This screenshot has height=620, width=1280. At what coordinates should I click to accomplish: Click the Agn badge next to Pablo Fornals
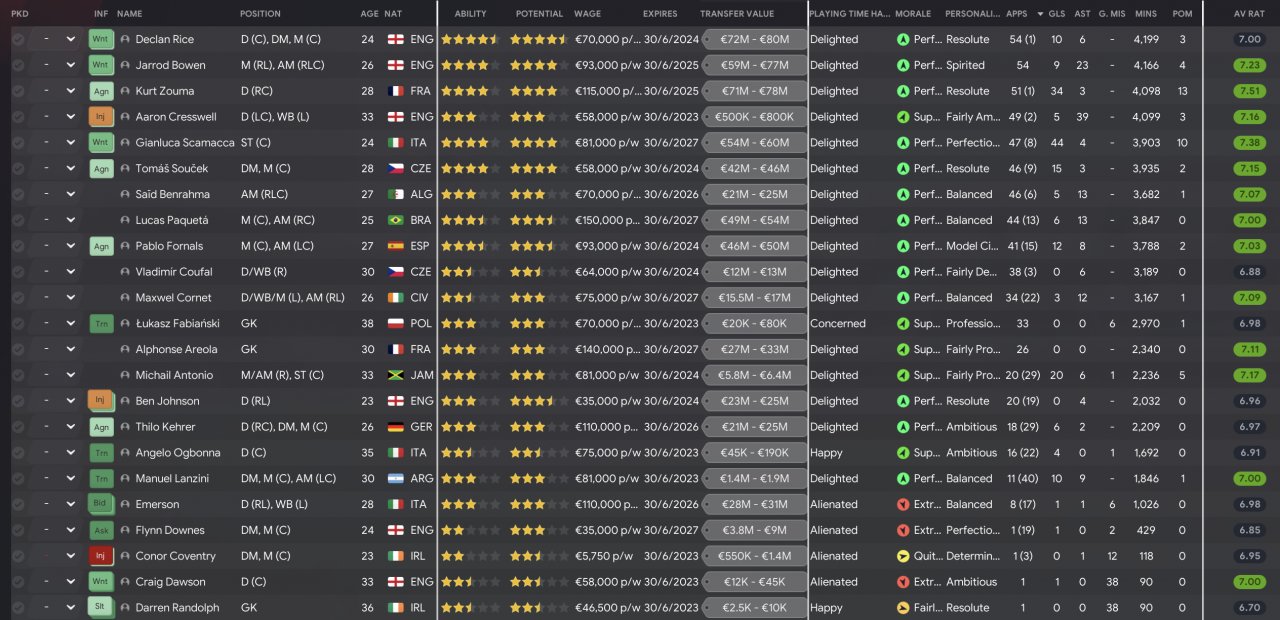[x=101, y=246]
